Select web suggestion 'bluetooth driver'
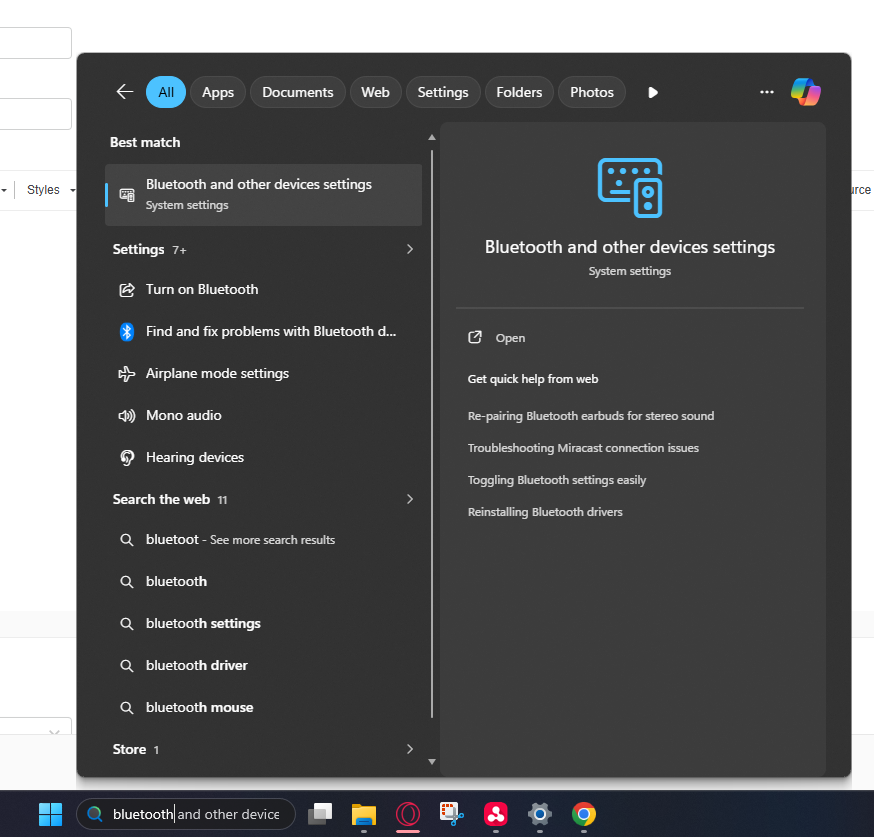874x837 pixels. tap(263, 665)
